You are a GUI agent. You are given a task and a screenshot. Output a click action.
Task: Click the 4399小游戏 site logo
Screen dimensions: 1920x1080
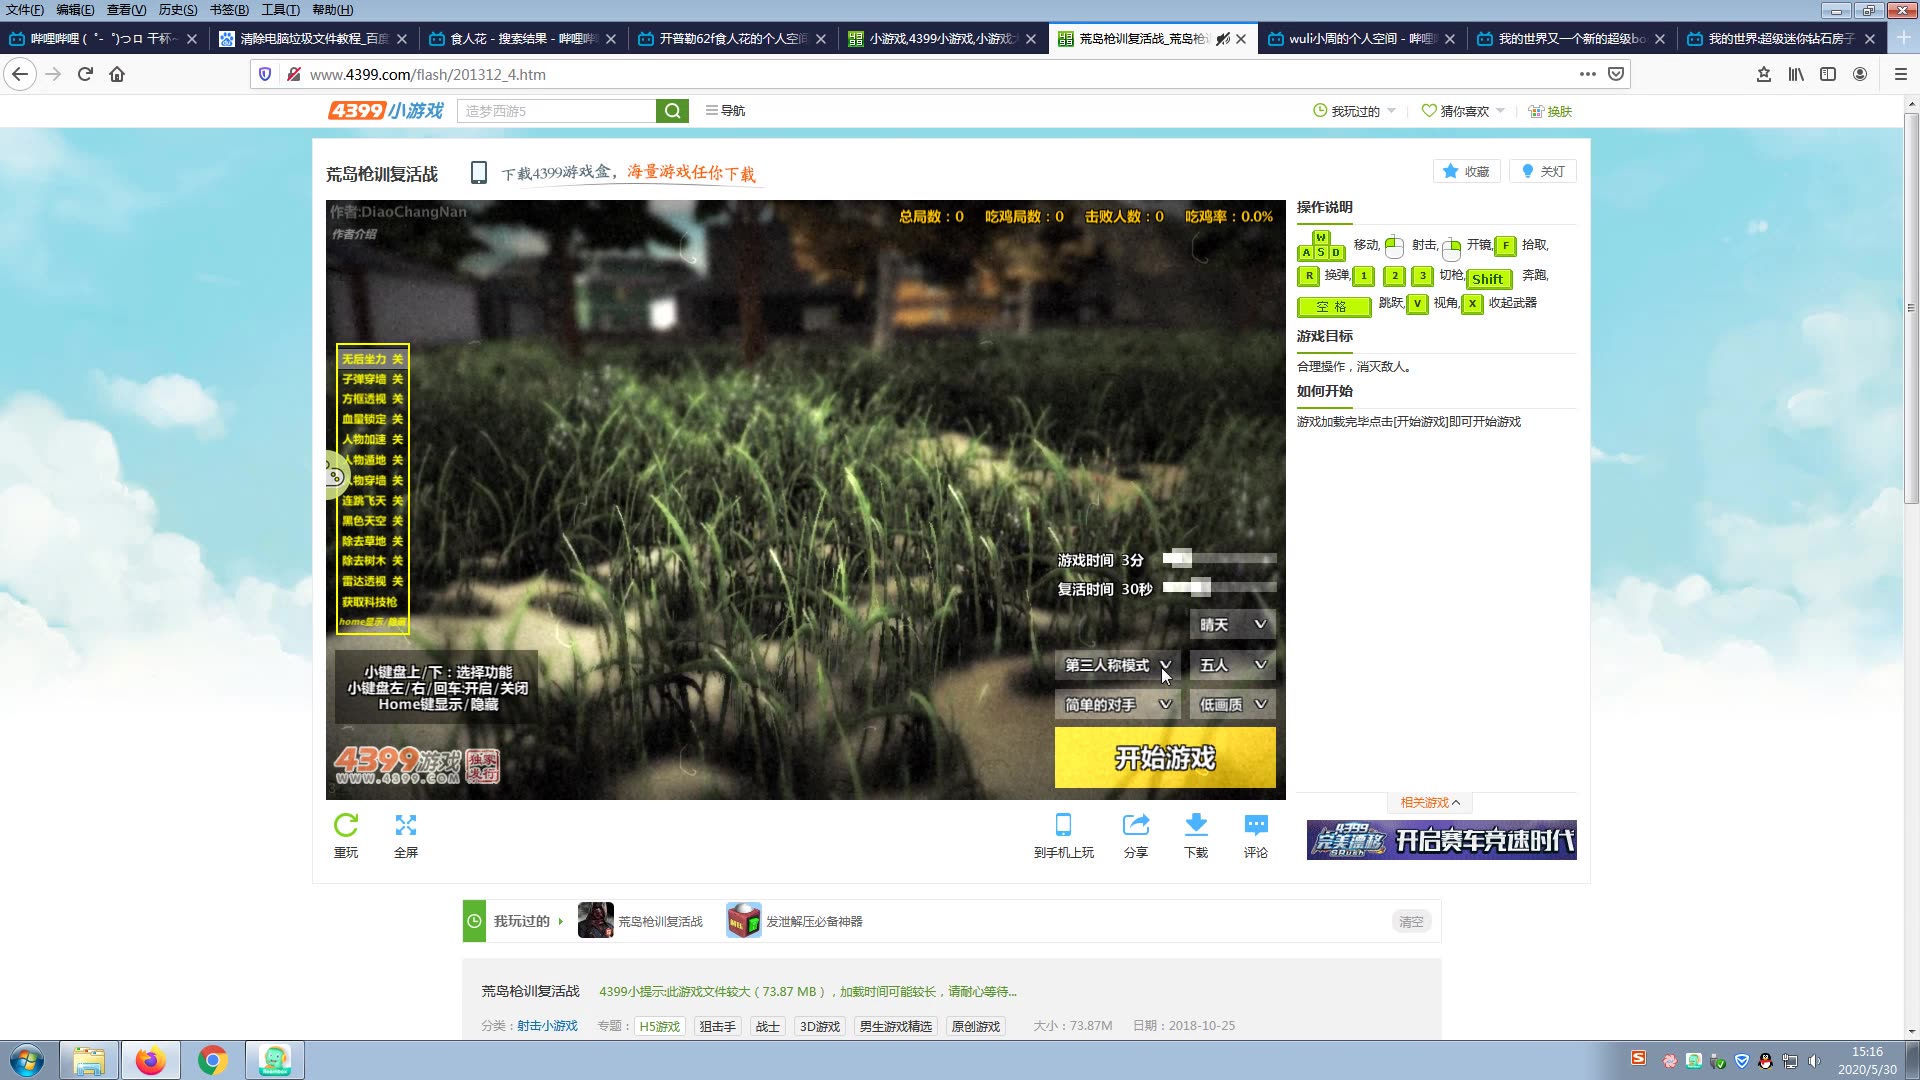pos(386,111)
